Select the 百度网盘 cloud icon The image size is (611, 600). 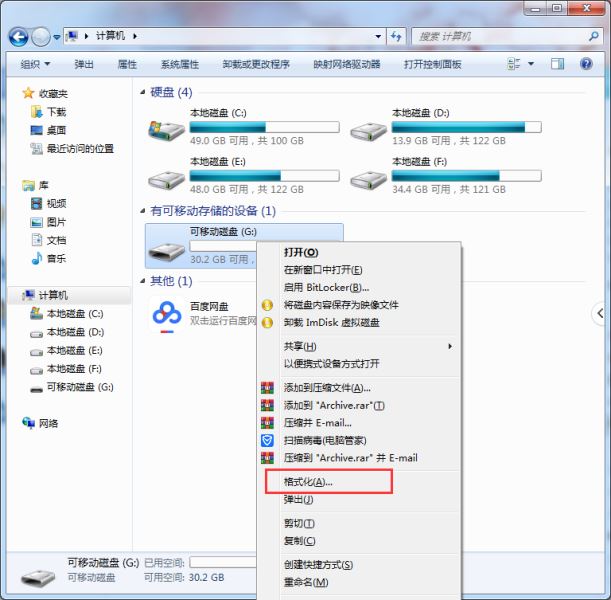point(167,316)
